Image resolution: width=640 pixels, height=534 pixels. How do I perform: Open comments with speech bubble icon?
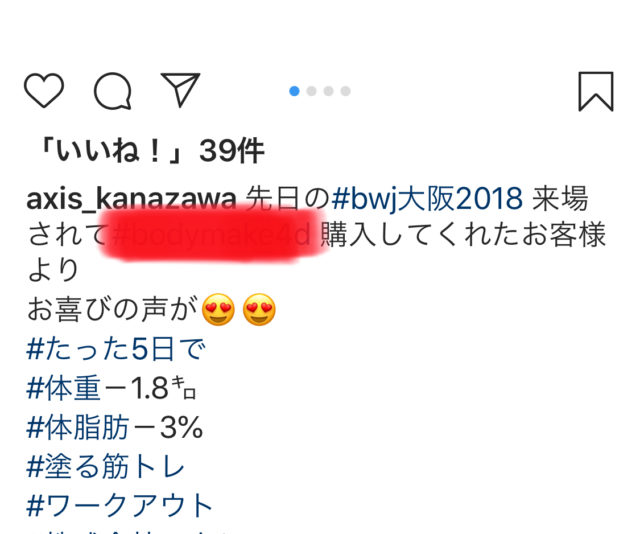(113, 91)
